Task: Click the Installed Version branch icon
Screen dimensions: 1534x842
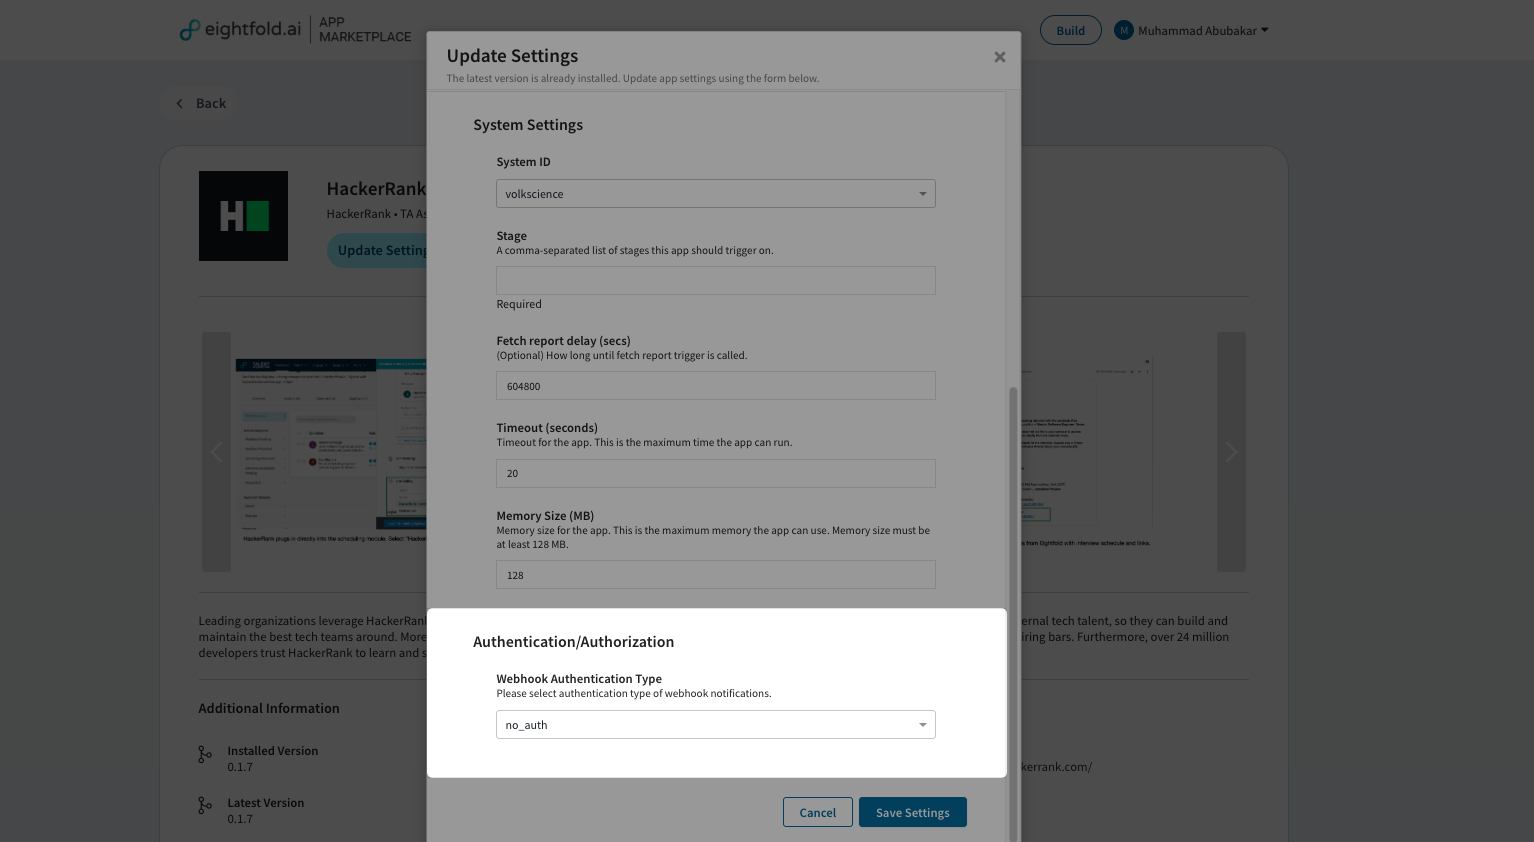Action: tap(205, 755)
